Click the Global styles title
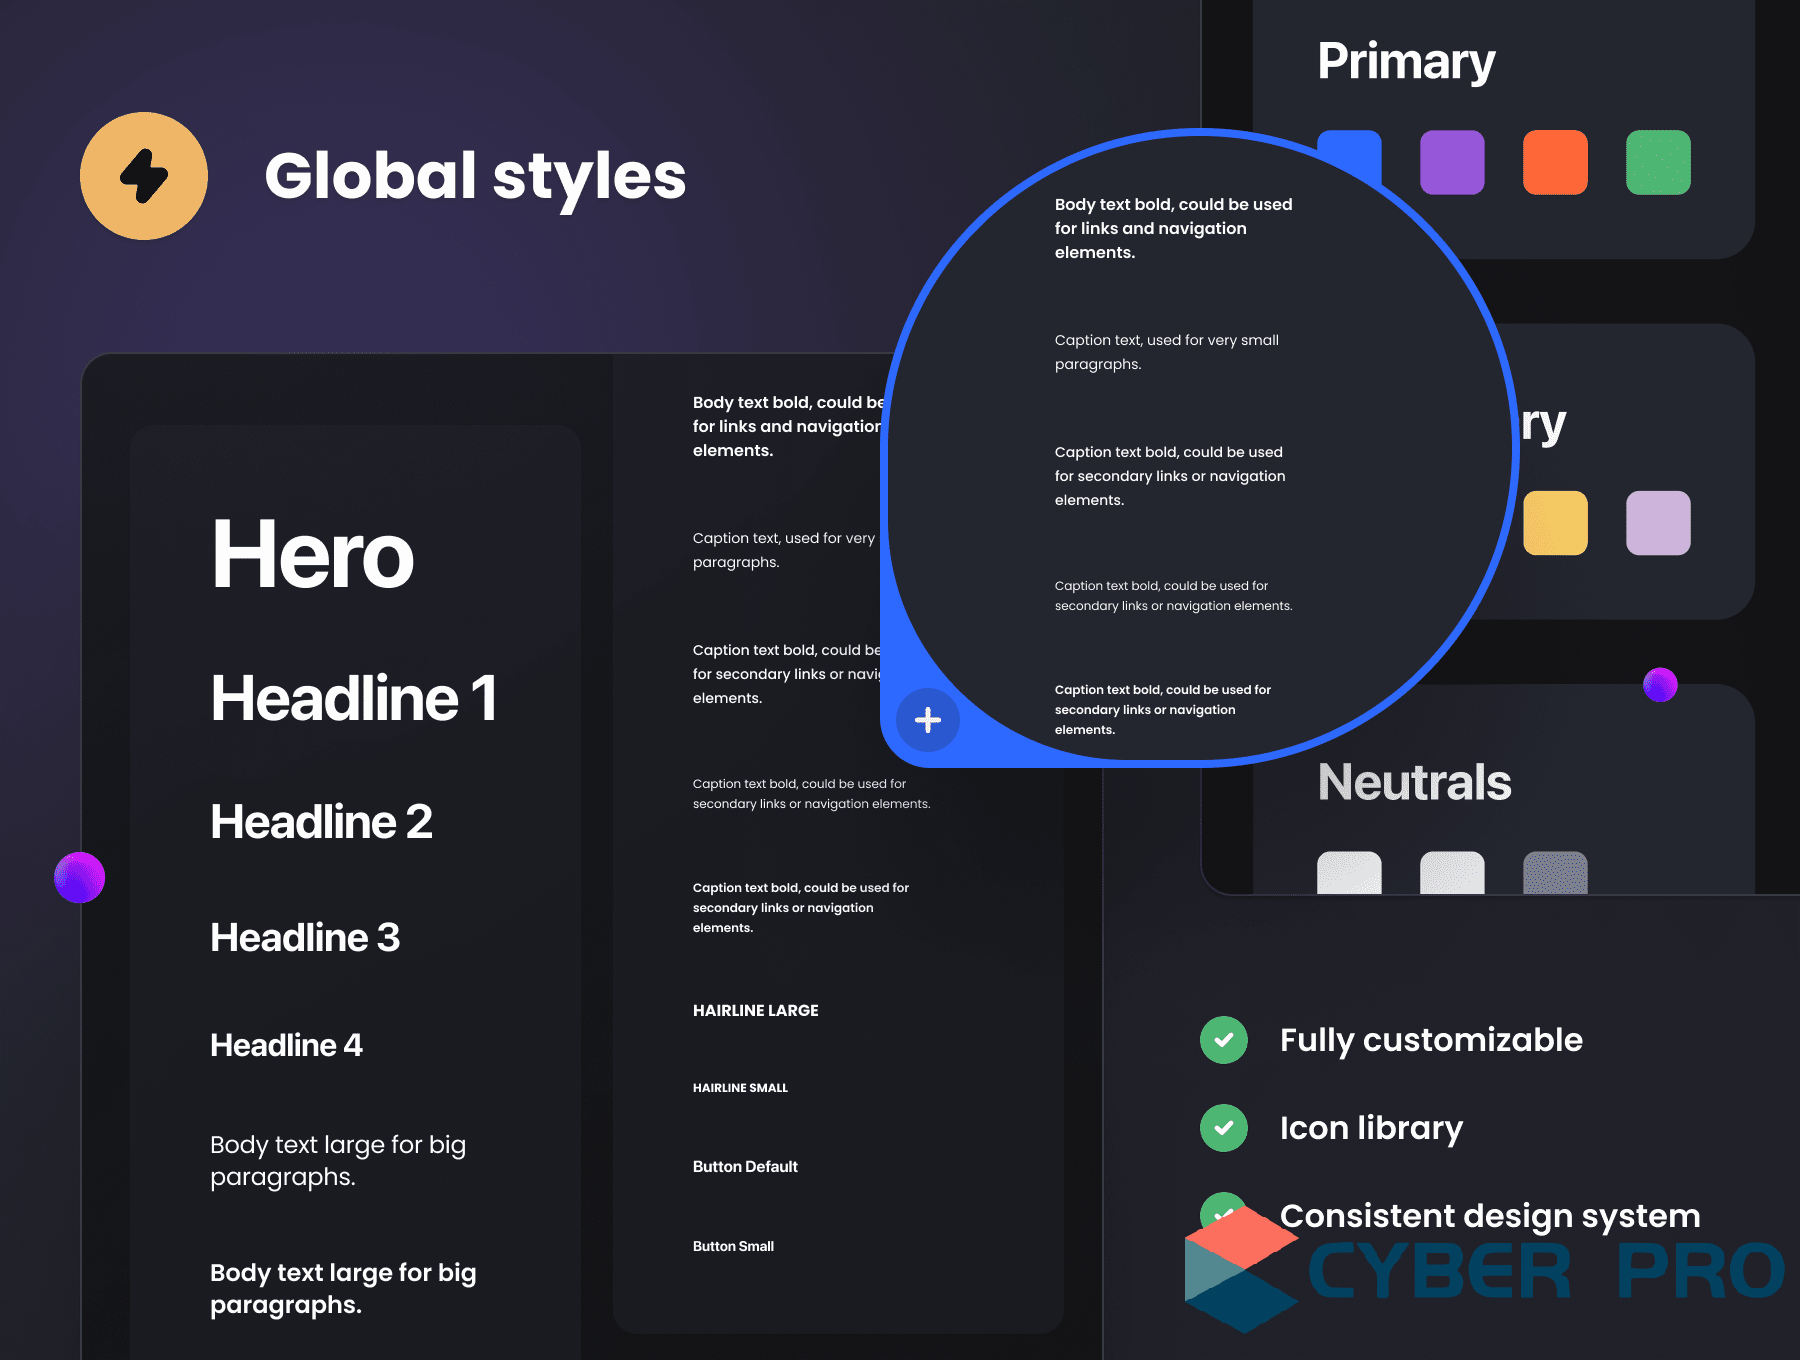The image size is (1800, 1360). click(475, 176)
